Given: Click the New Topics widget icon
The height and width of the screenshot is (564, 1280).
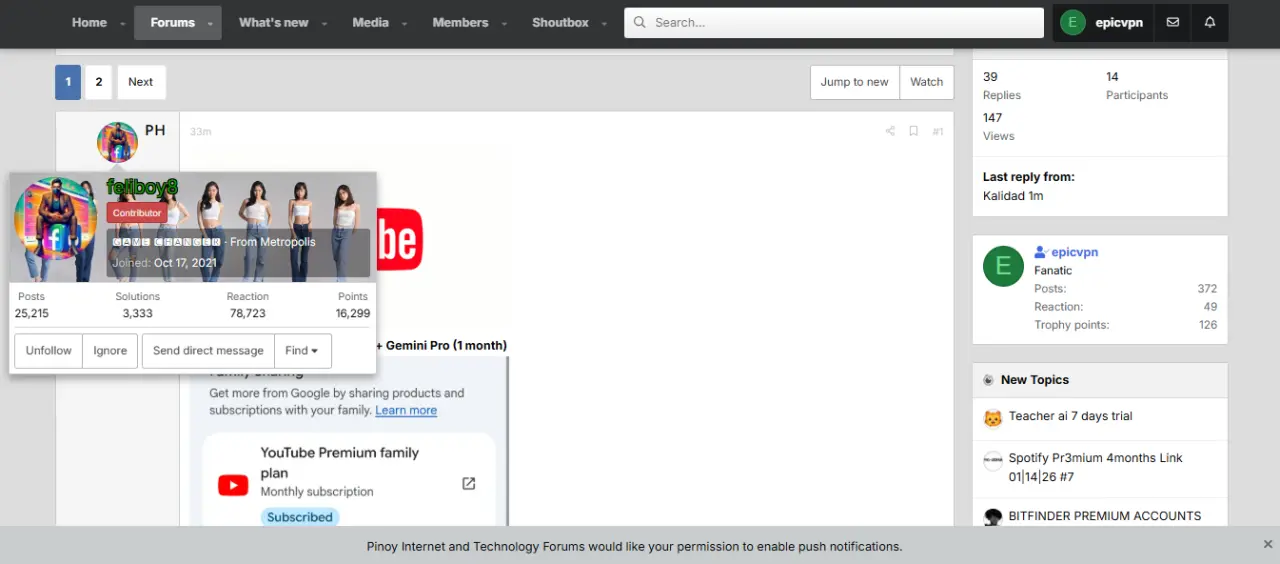Looking at the screenshot, I should pyautogui.click(x=989, y=380).
